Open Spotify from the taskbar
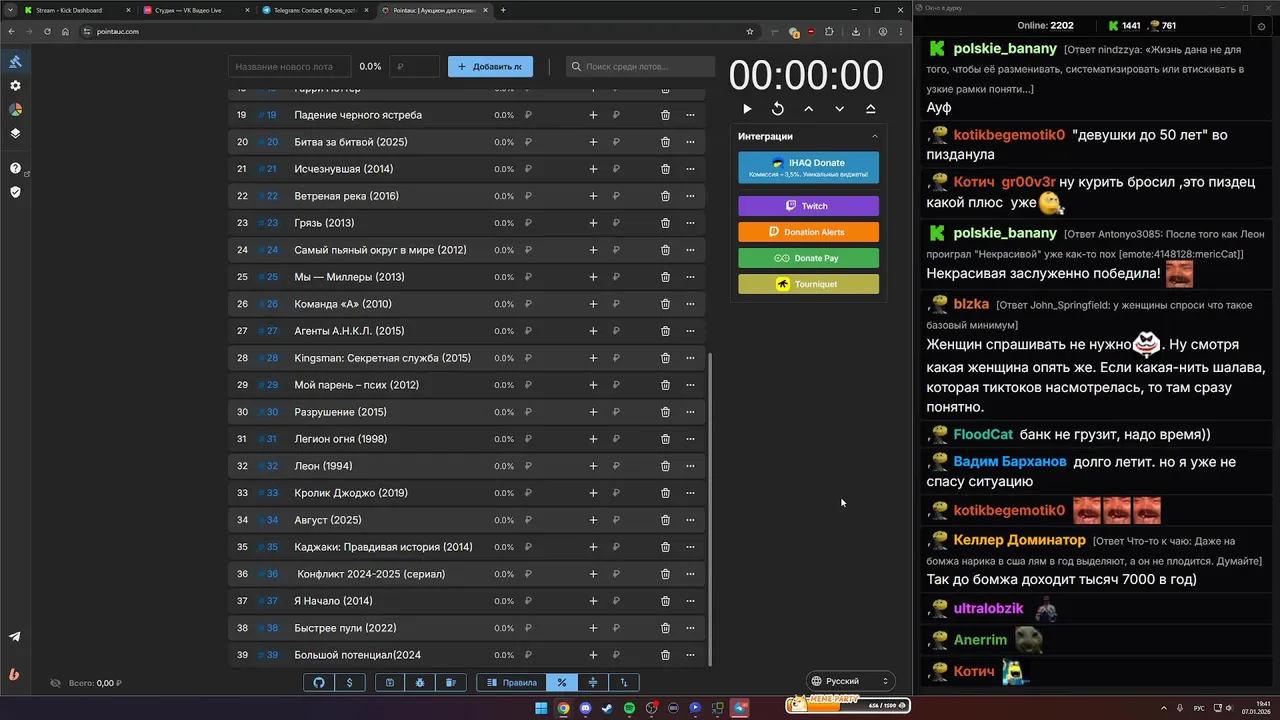 tap(630, 708)
